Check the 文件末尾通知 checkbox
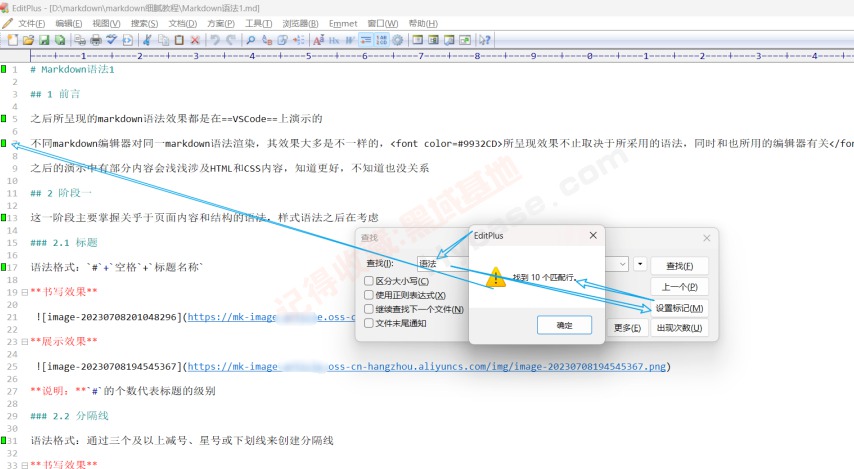Screen dimensions: 854x469 [x=369, y=323]
